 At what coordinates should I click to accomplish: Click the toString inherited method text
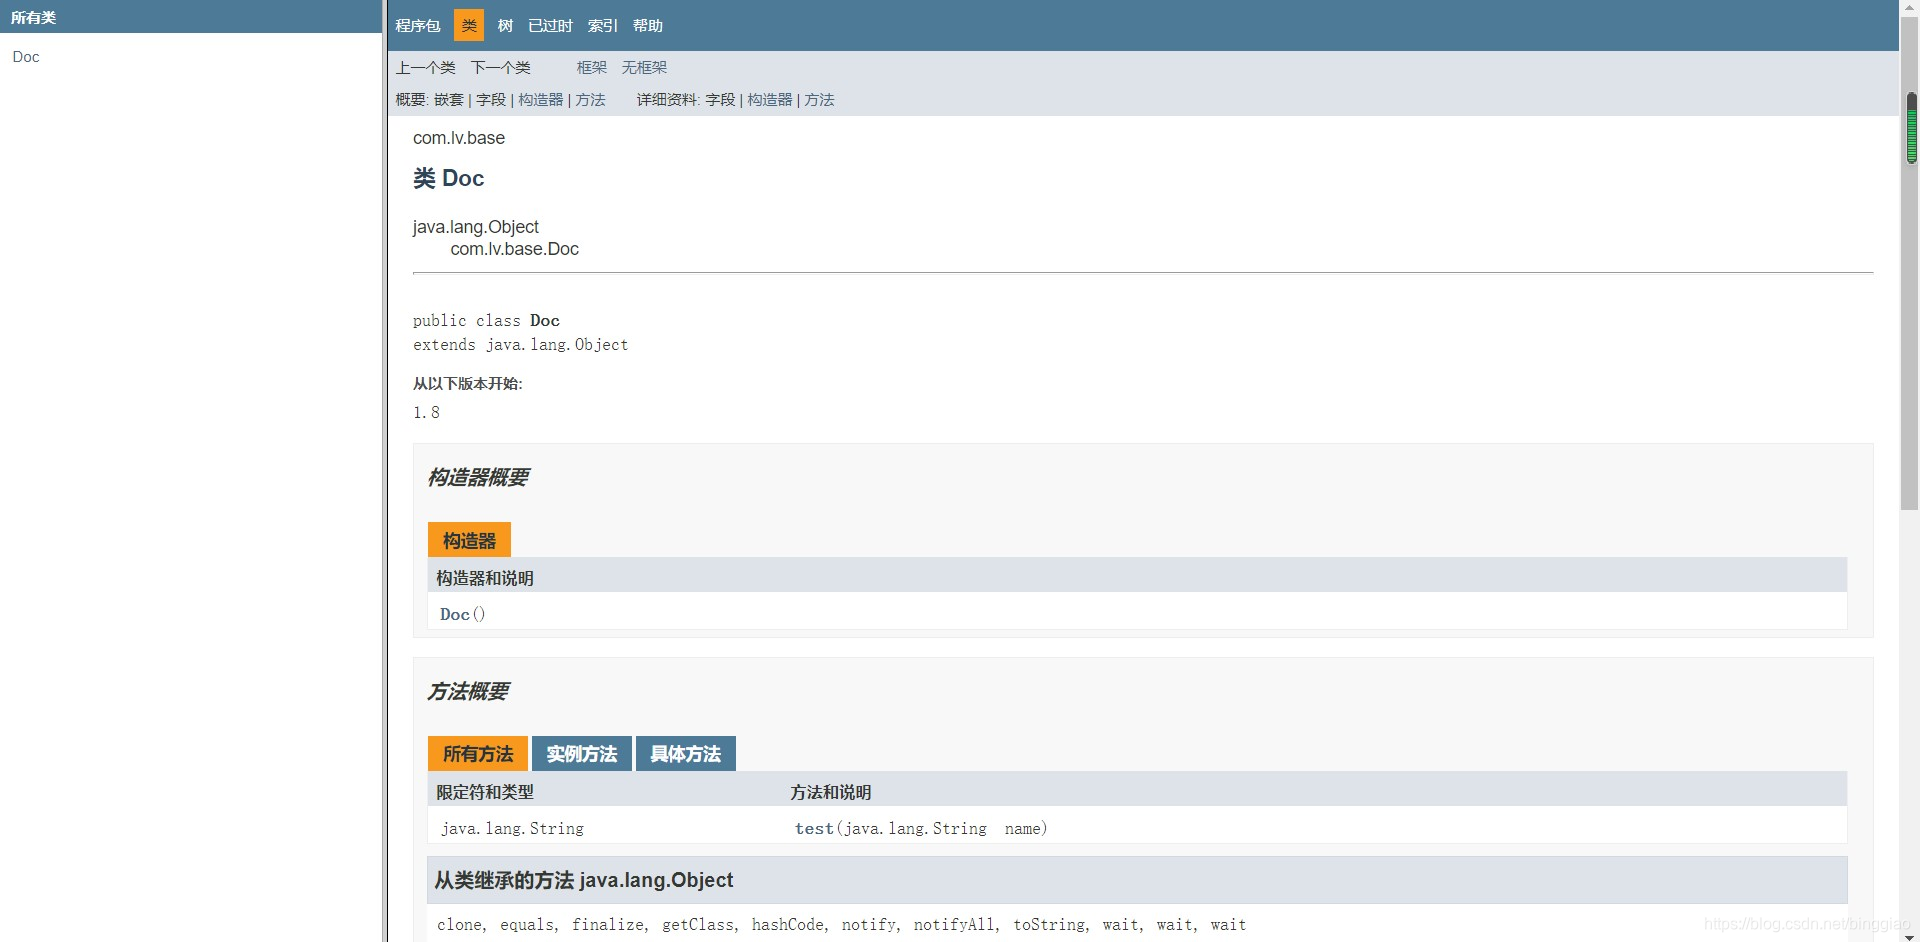click(x=1049, y=925)
